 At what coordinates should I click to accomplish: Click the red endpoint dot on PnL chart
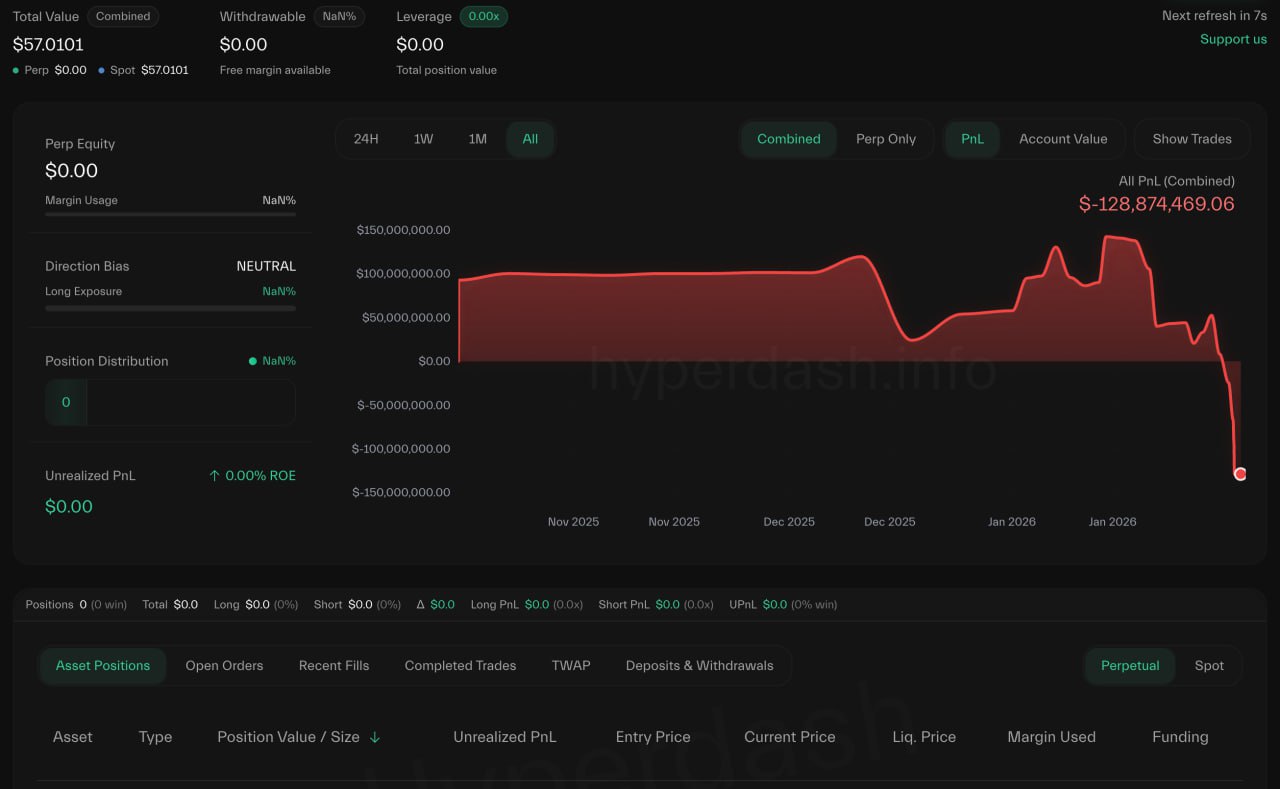click(x=1240, y=474)
